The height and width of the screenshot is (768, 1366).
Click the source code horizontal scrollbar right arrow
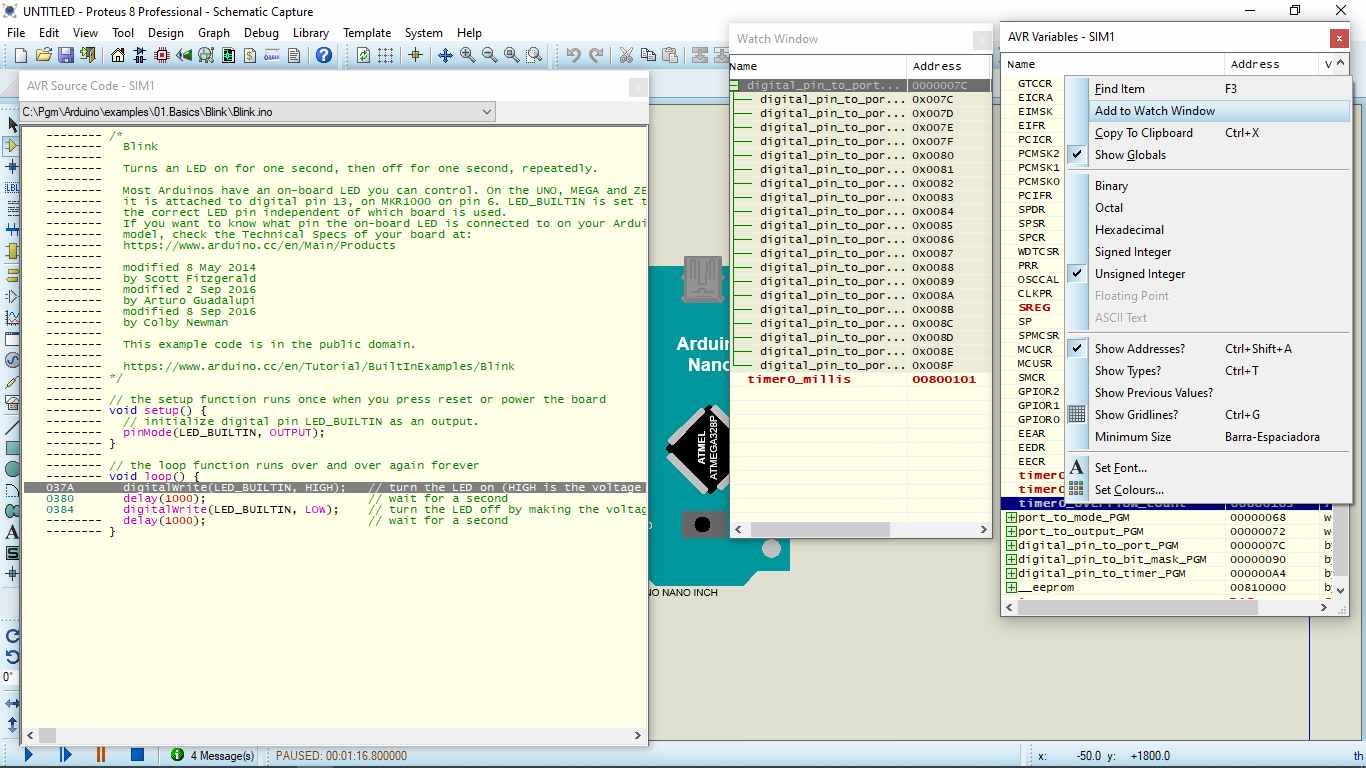[638, 735]
